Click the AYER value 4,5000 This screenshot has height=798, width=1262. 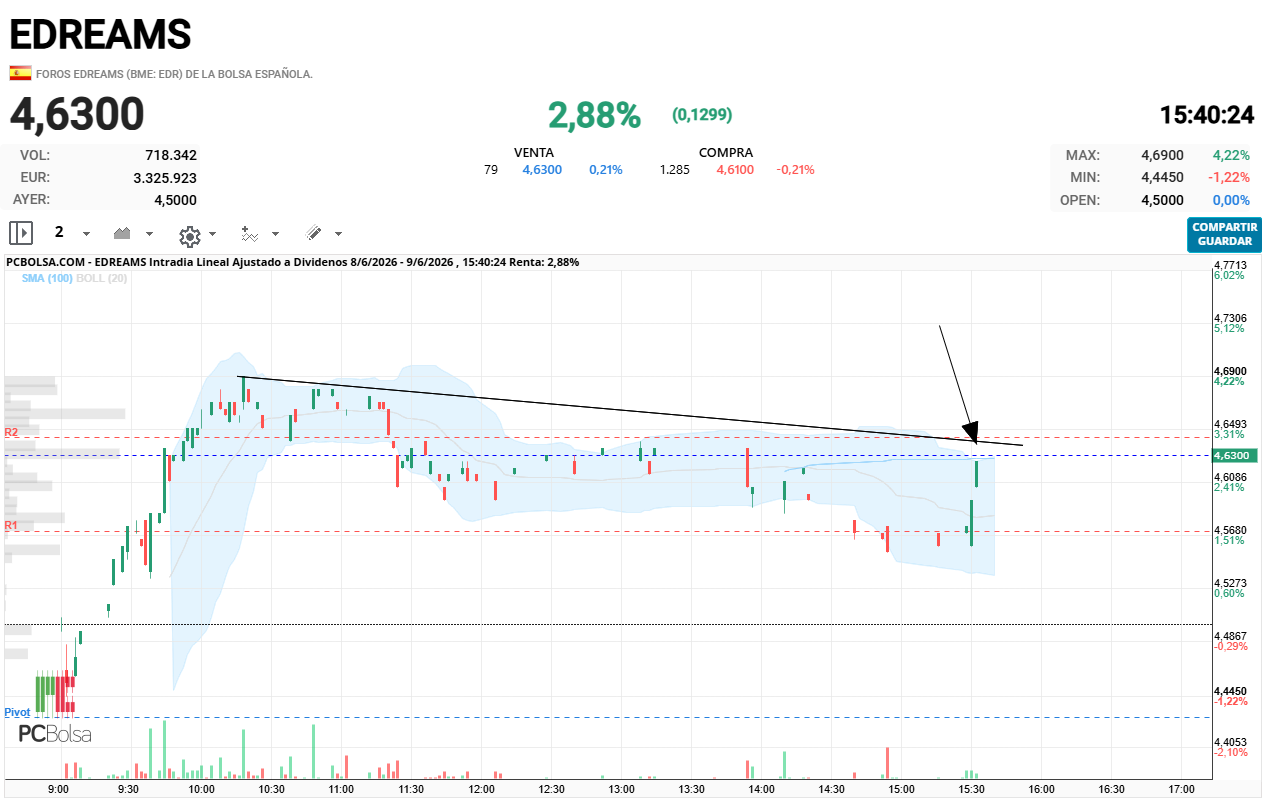tap(175, 199)
